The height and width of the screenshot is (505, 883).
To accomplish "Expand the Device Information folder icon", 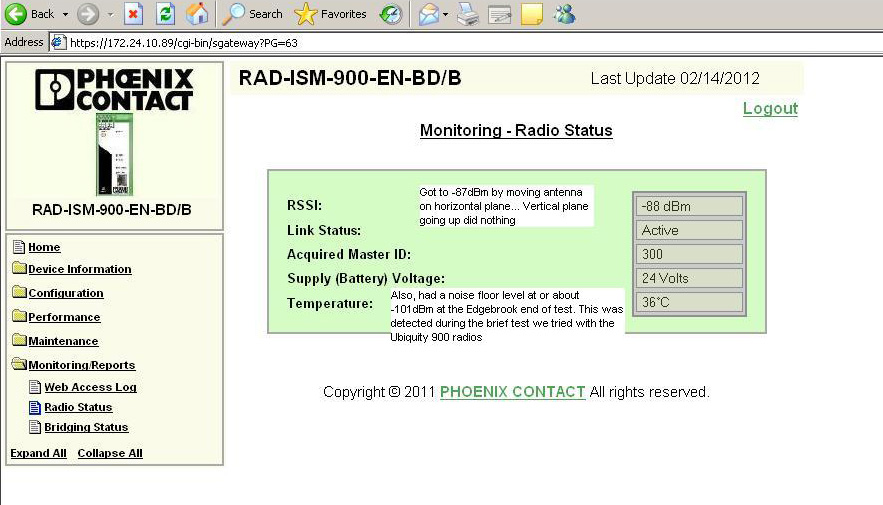I will 19,268.
